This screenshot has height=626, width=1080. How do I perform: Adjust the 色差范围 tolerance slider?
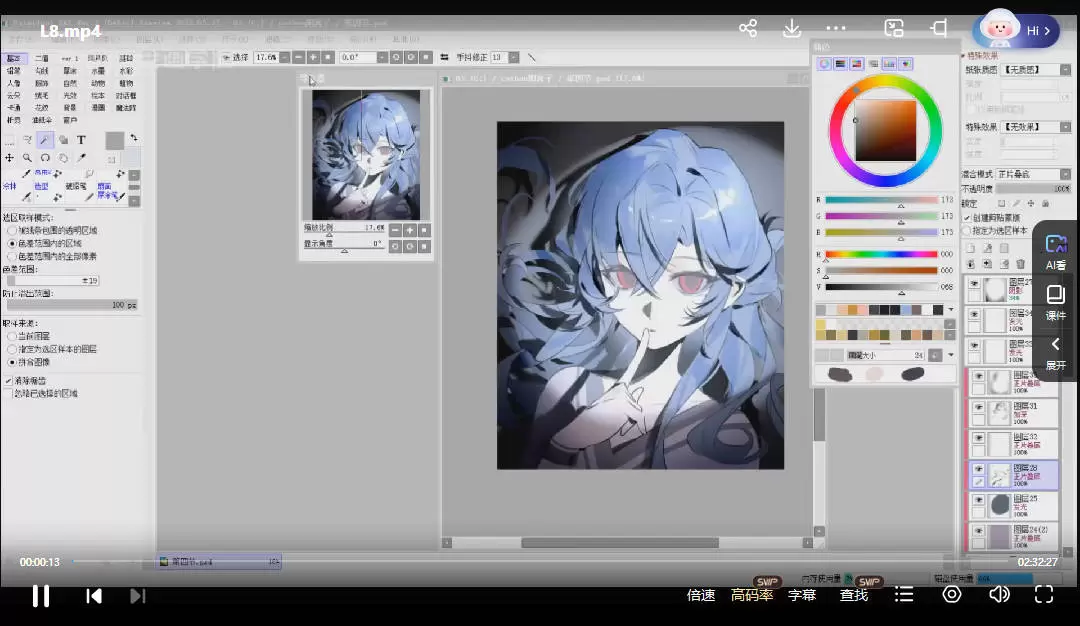click(x=52, y=280)
